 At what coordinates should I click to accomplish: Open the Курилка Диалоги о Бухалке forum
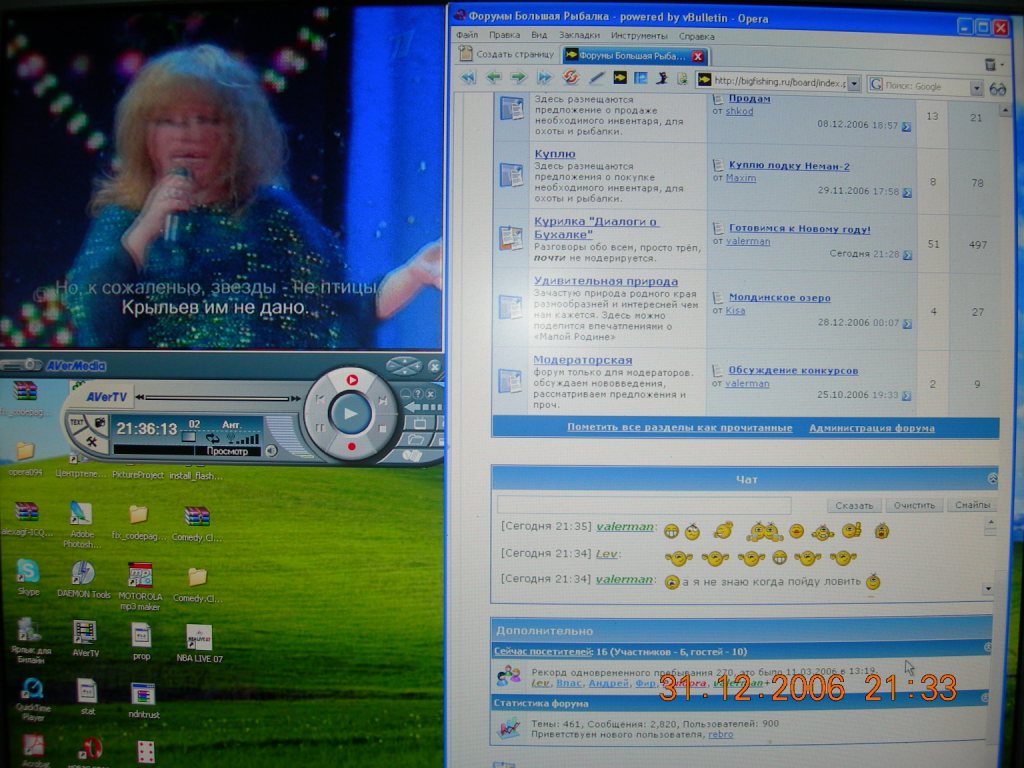pos(596,228)
